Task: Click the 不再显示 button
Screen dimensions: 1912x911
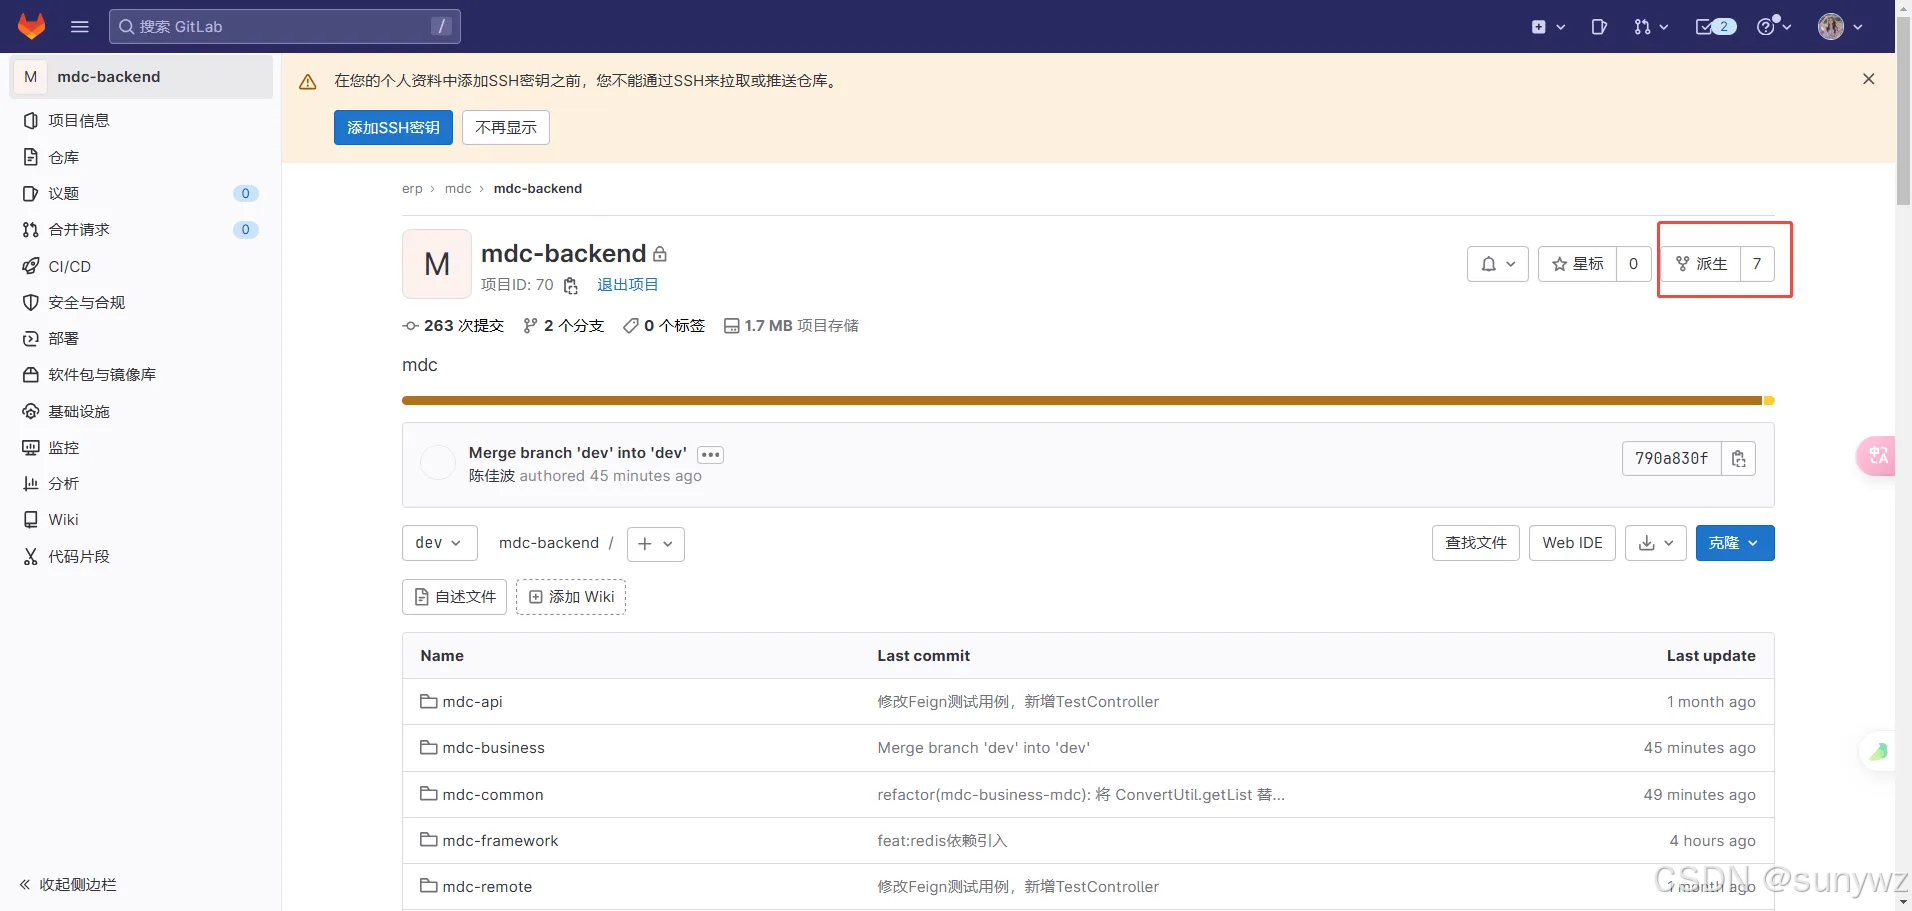Action: [506, 128]
